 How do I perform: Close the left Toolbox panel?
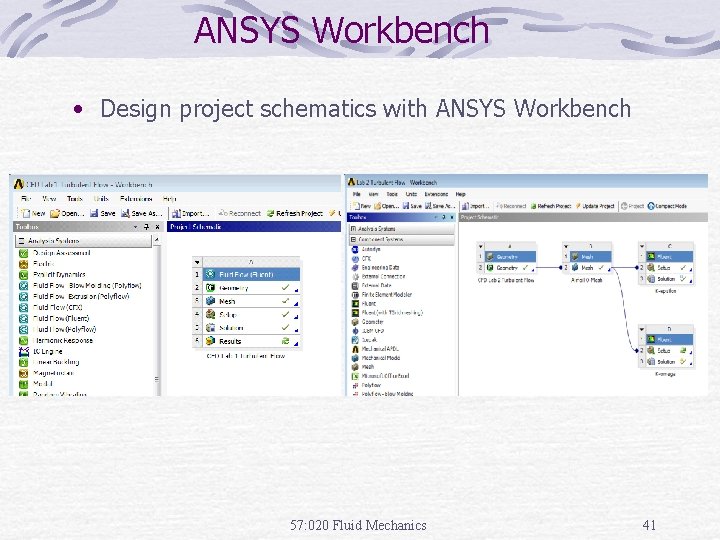tap(157, 227)
